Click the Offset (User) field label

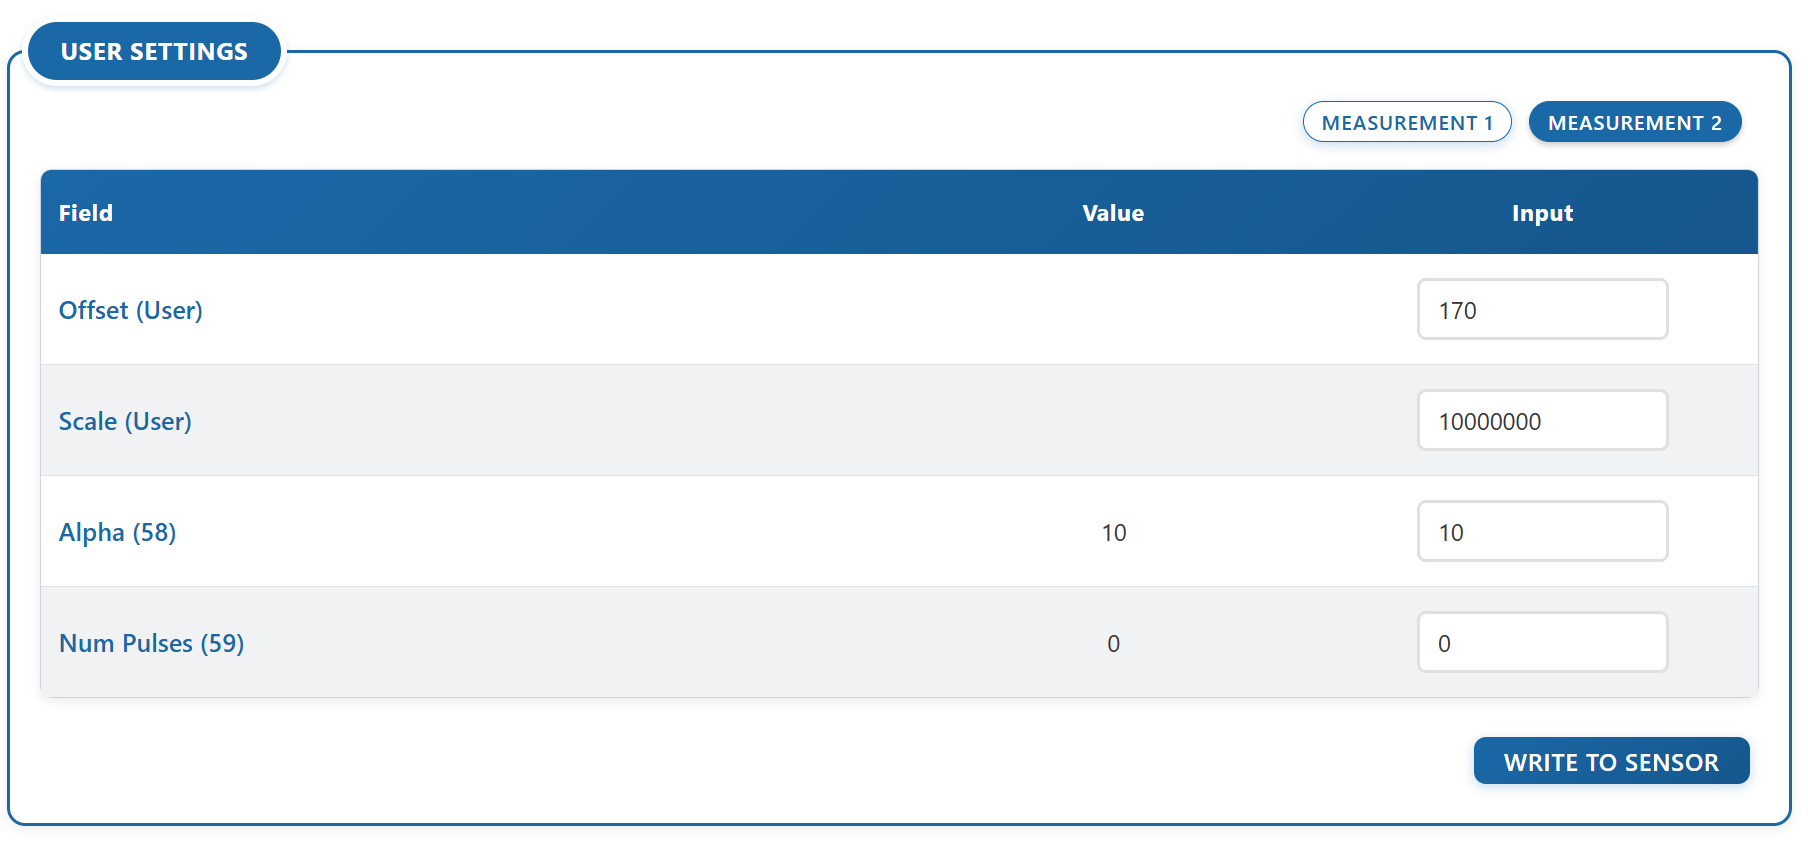pyautogui.click(x=131, y=311)
